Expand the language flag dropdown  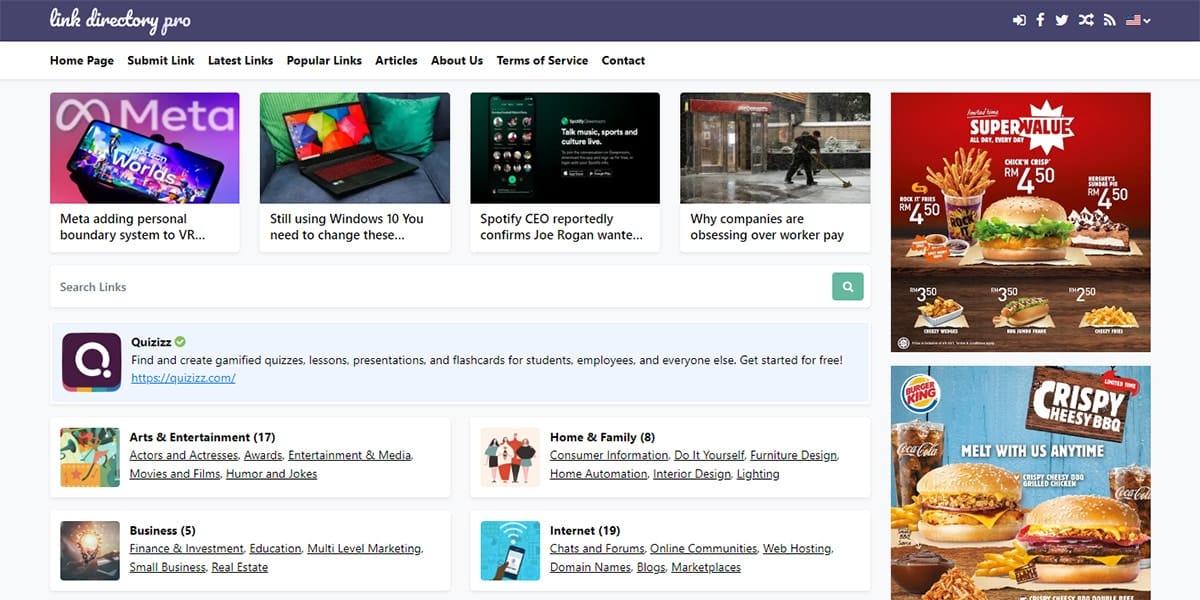[1138, 20]
